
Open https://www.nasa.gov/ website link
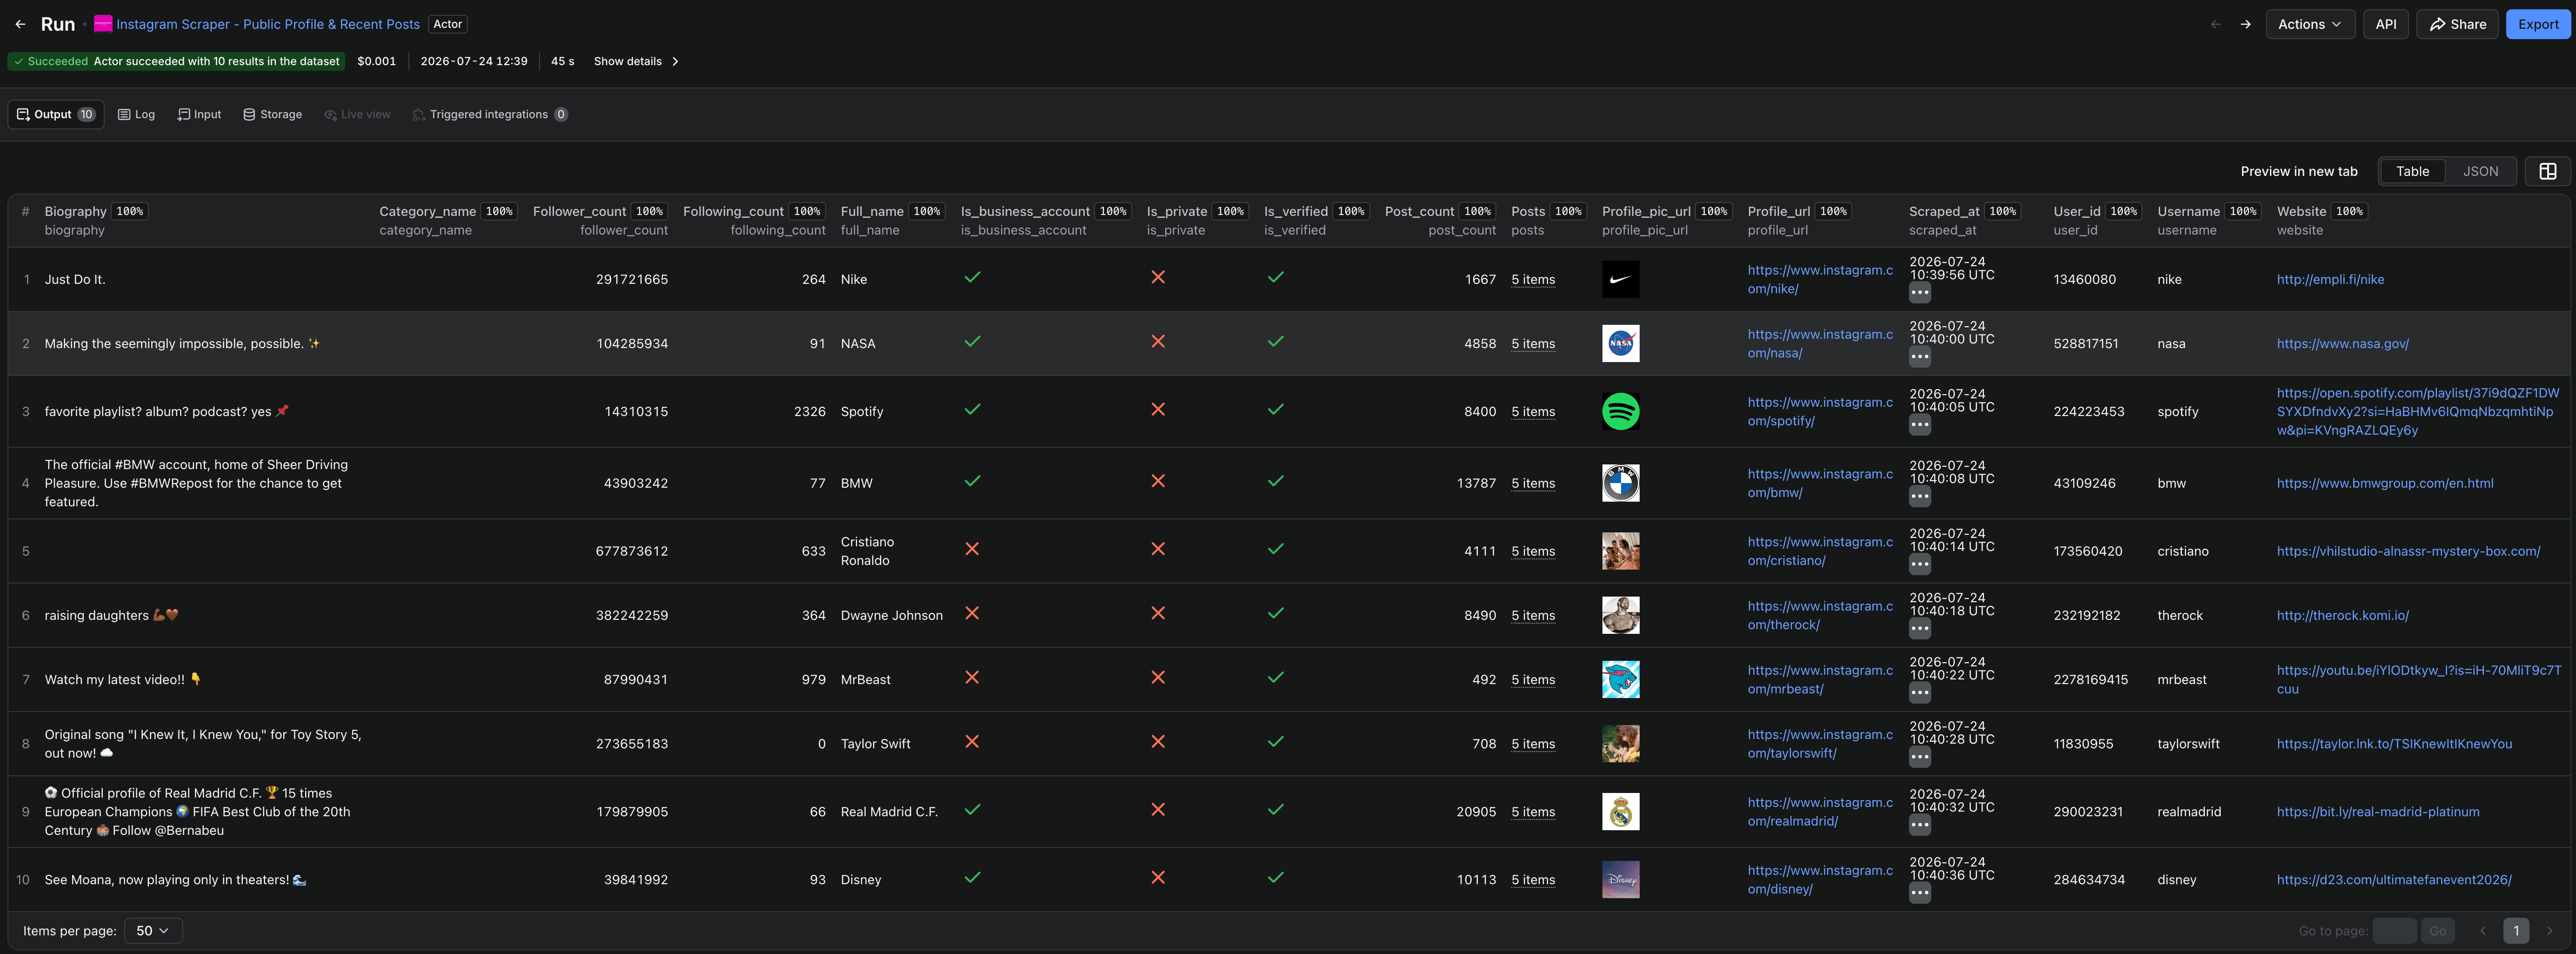(2342, 343)
